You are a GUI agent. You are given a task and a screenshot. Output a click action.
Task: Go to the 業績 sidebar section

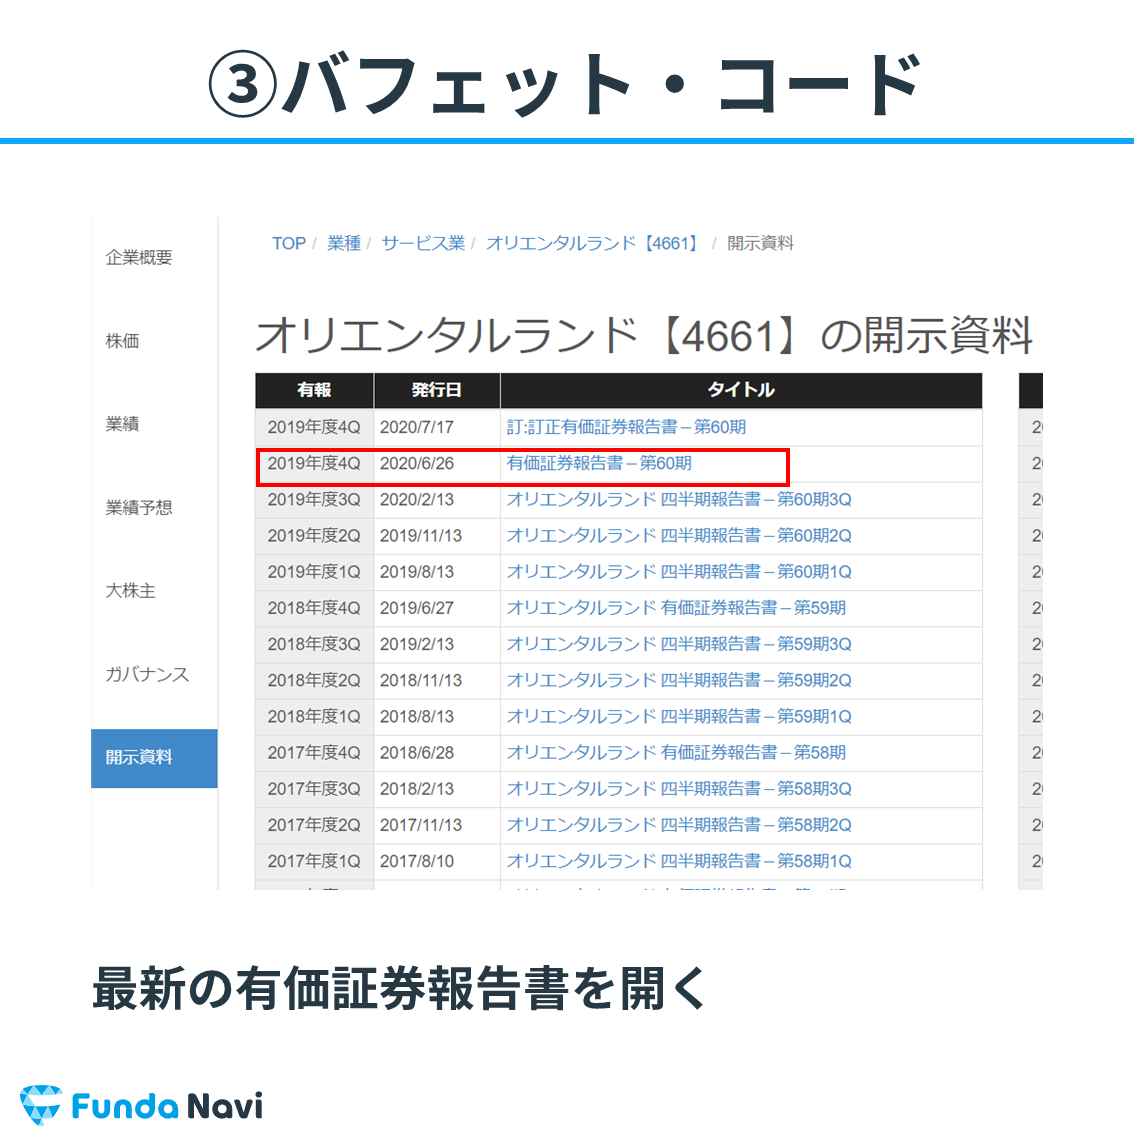[122, 424]
